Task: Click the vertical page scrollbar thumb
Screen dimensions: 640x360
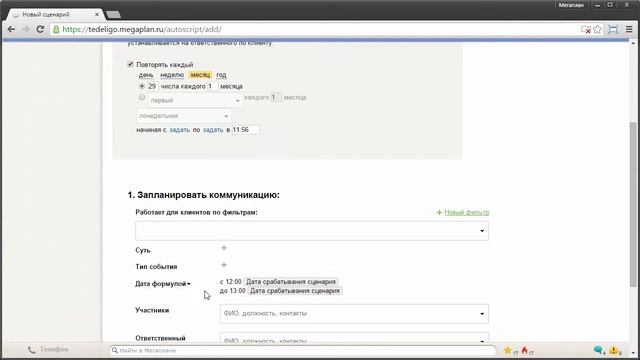Action: coord(633,204)
